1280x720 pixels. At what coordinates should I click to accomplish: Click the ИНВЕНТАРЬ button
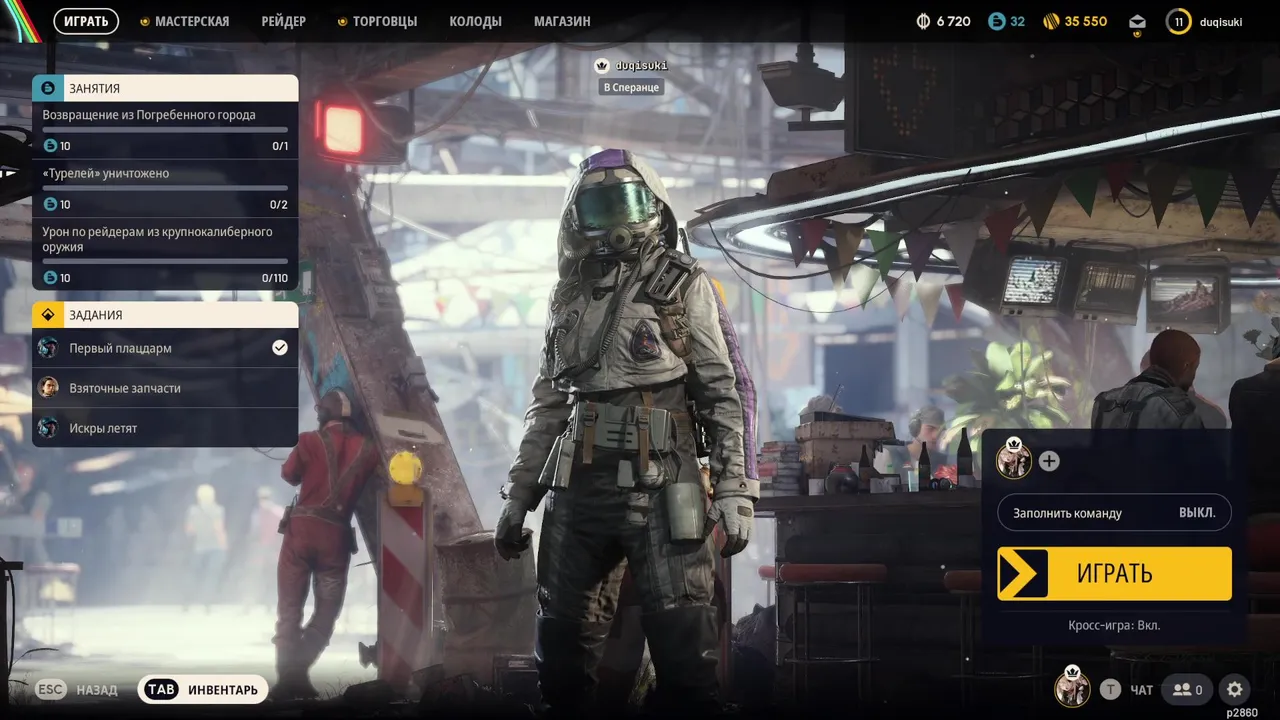(x=203, y=689)
